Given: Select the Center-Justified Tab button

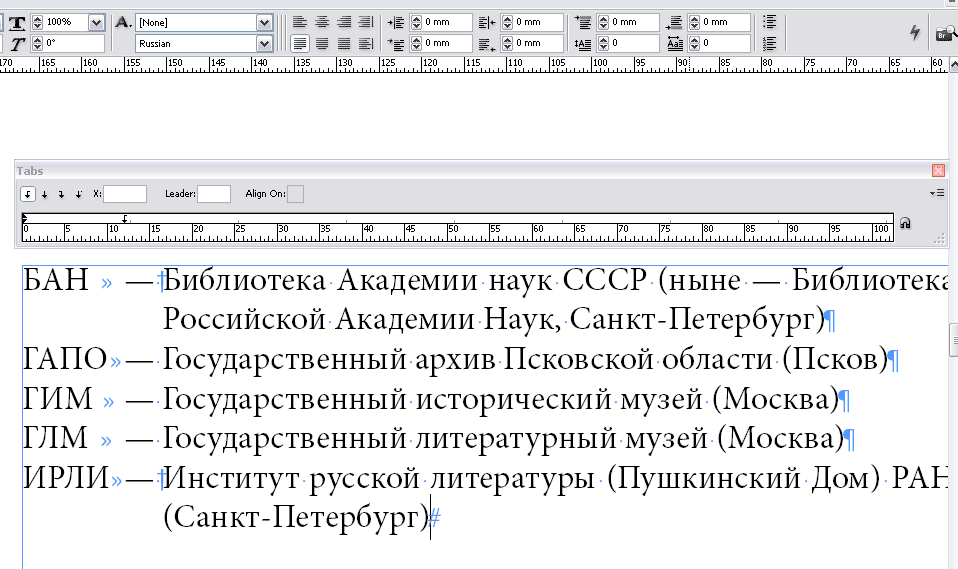Looking at the screenshot, I should pos(45,194).
